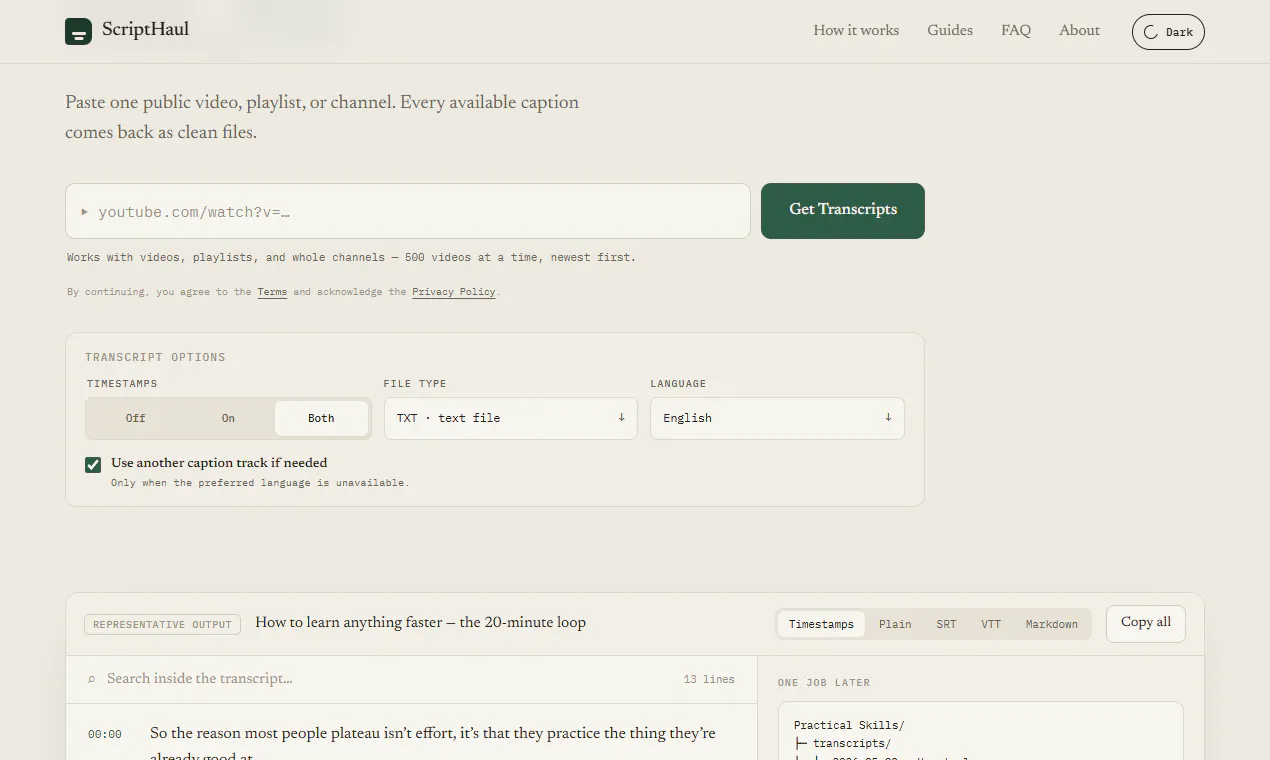Screen dimensions: 1270x760
Task: Select the Markdown output tab
Action: 1052,624
